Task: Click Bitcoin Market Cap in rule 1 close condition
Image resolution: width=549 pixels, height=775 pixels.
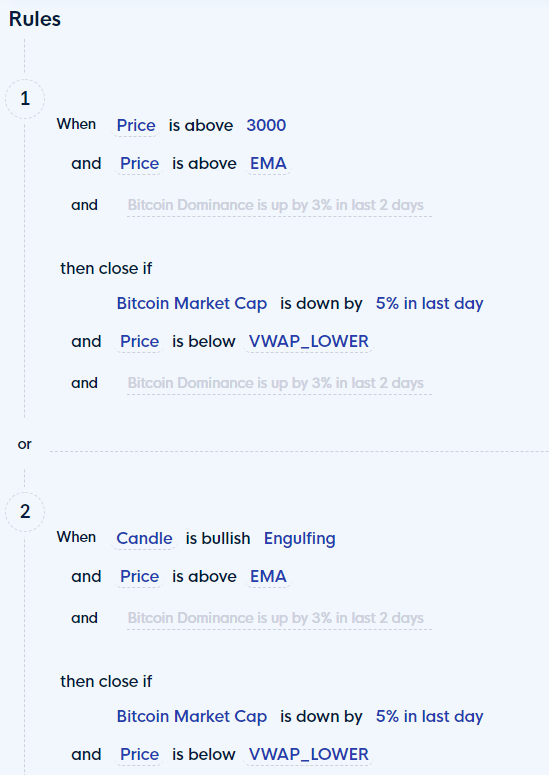Action: [x=192, y=303]
